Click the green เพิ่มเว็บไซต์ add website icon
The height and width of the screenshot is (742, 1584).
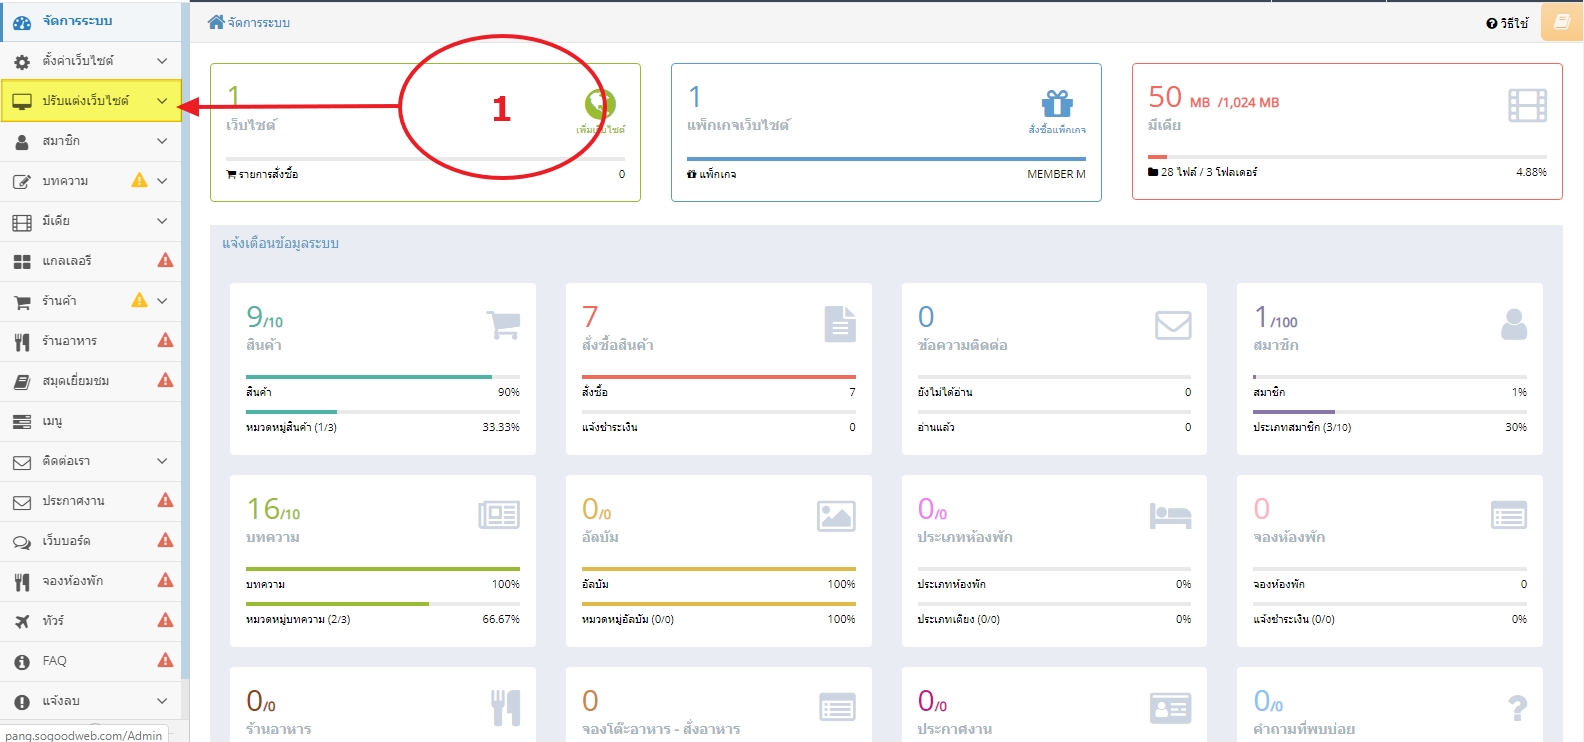click(x=600, y=103)
